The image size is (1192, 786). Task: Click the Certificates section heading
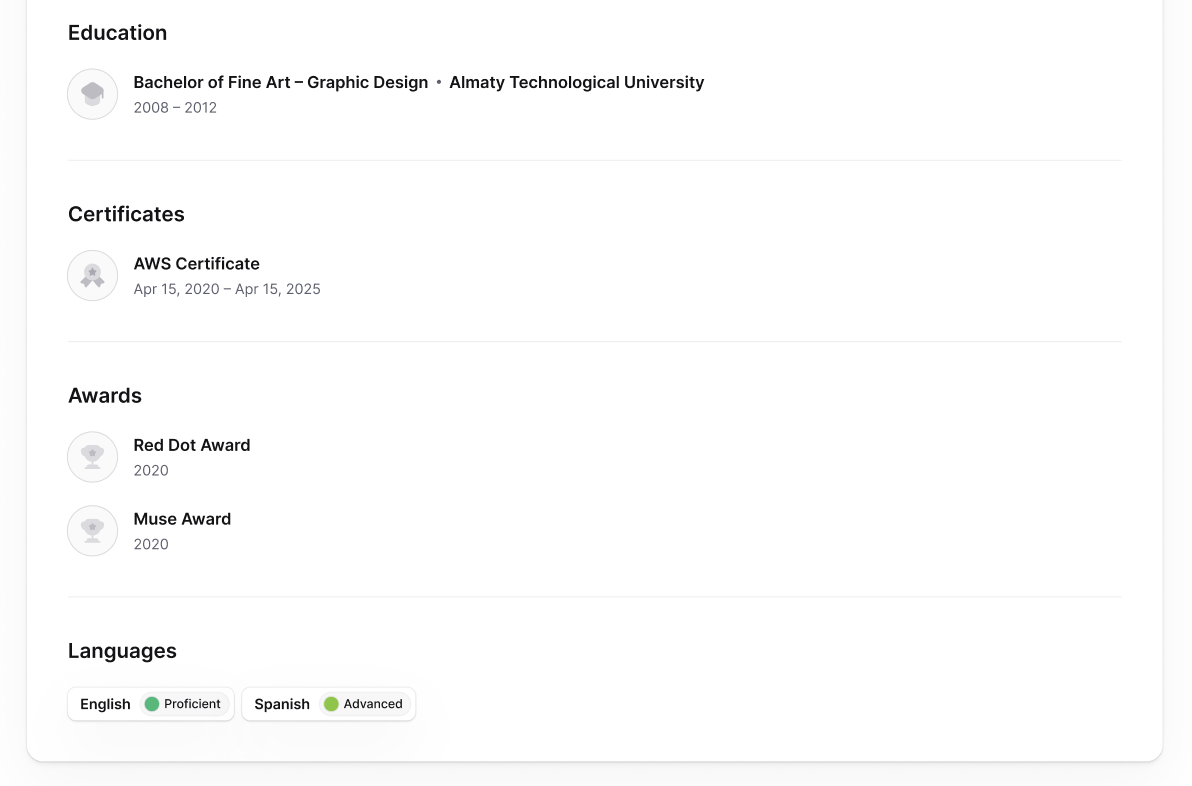click(x=126, y=214)
